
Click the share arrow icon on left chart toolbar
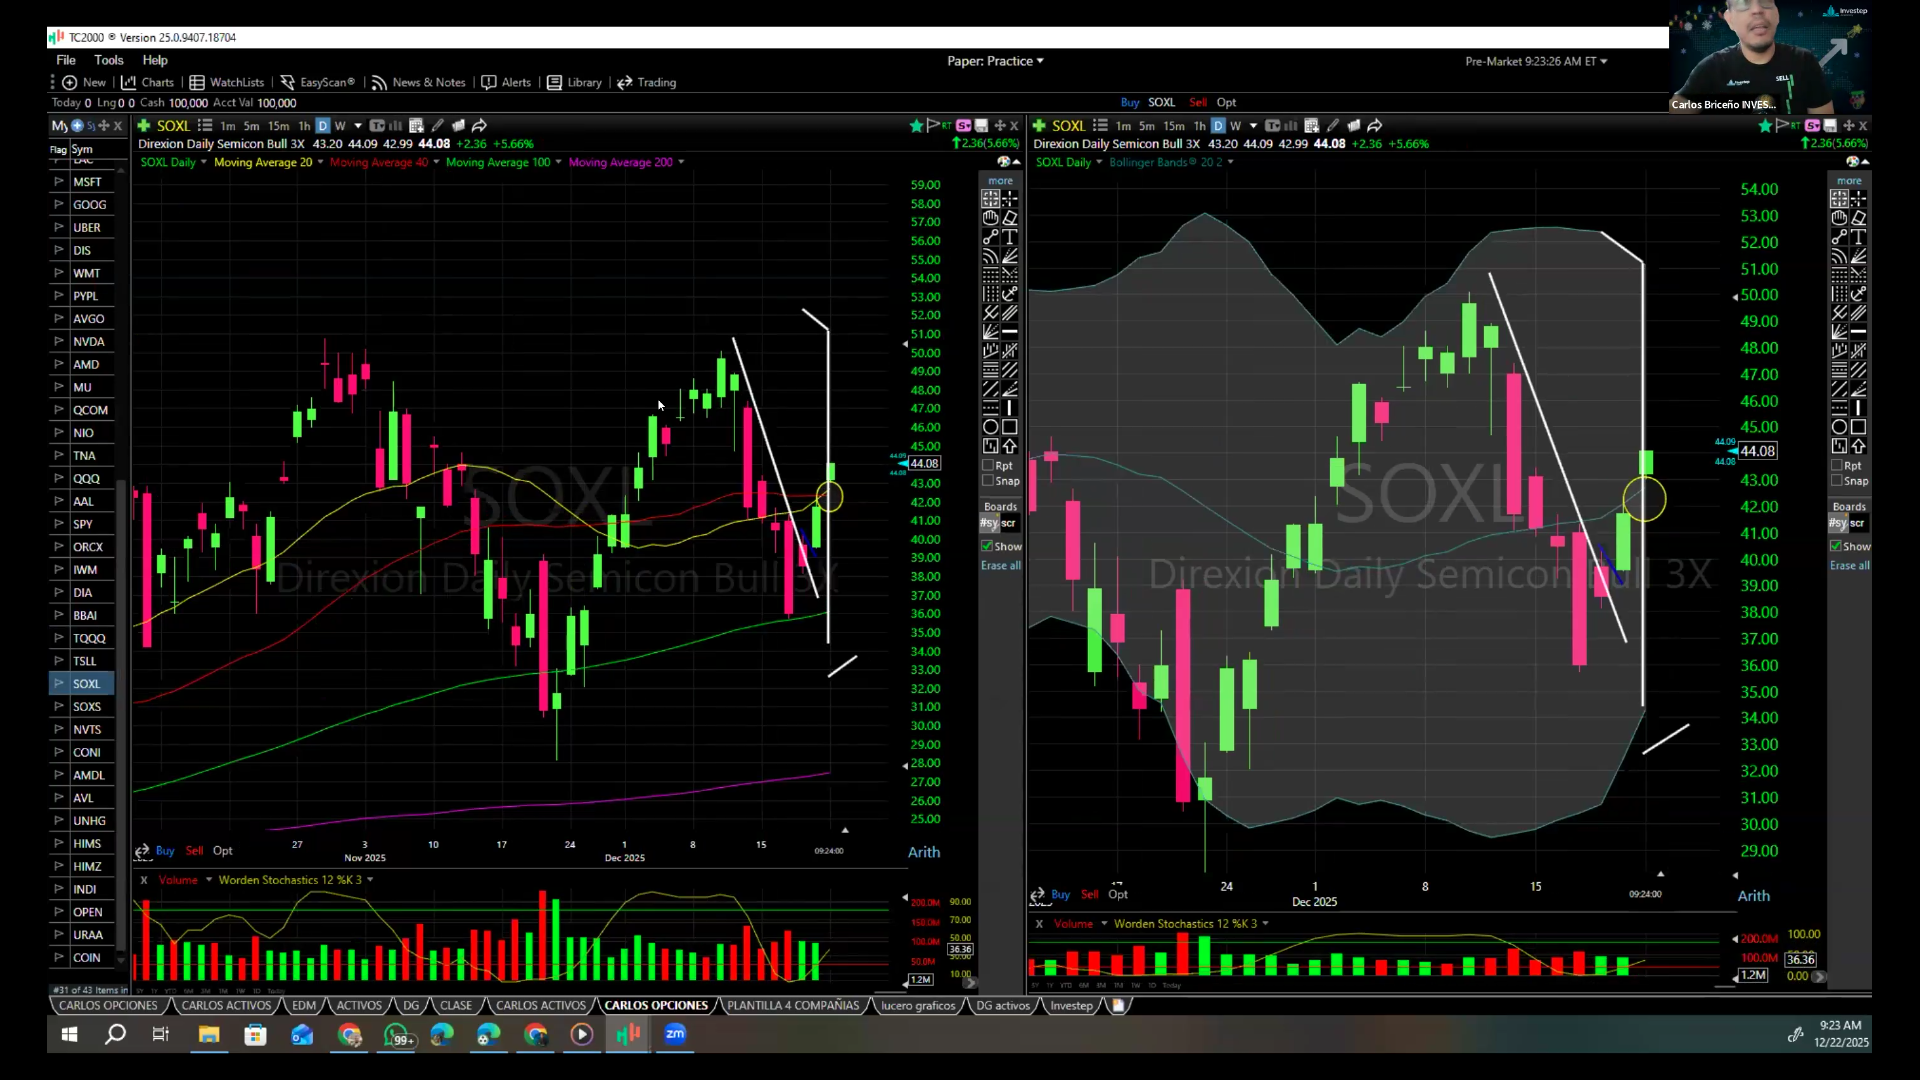pos(479,126)
